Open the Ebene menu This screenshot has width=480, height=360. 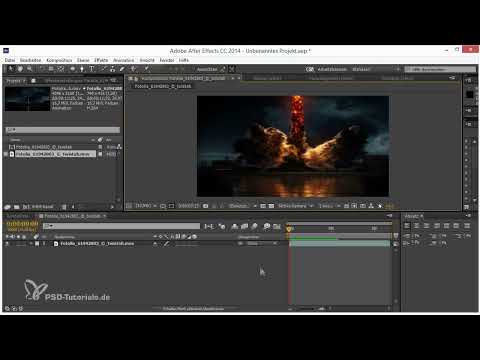83,60
